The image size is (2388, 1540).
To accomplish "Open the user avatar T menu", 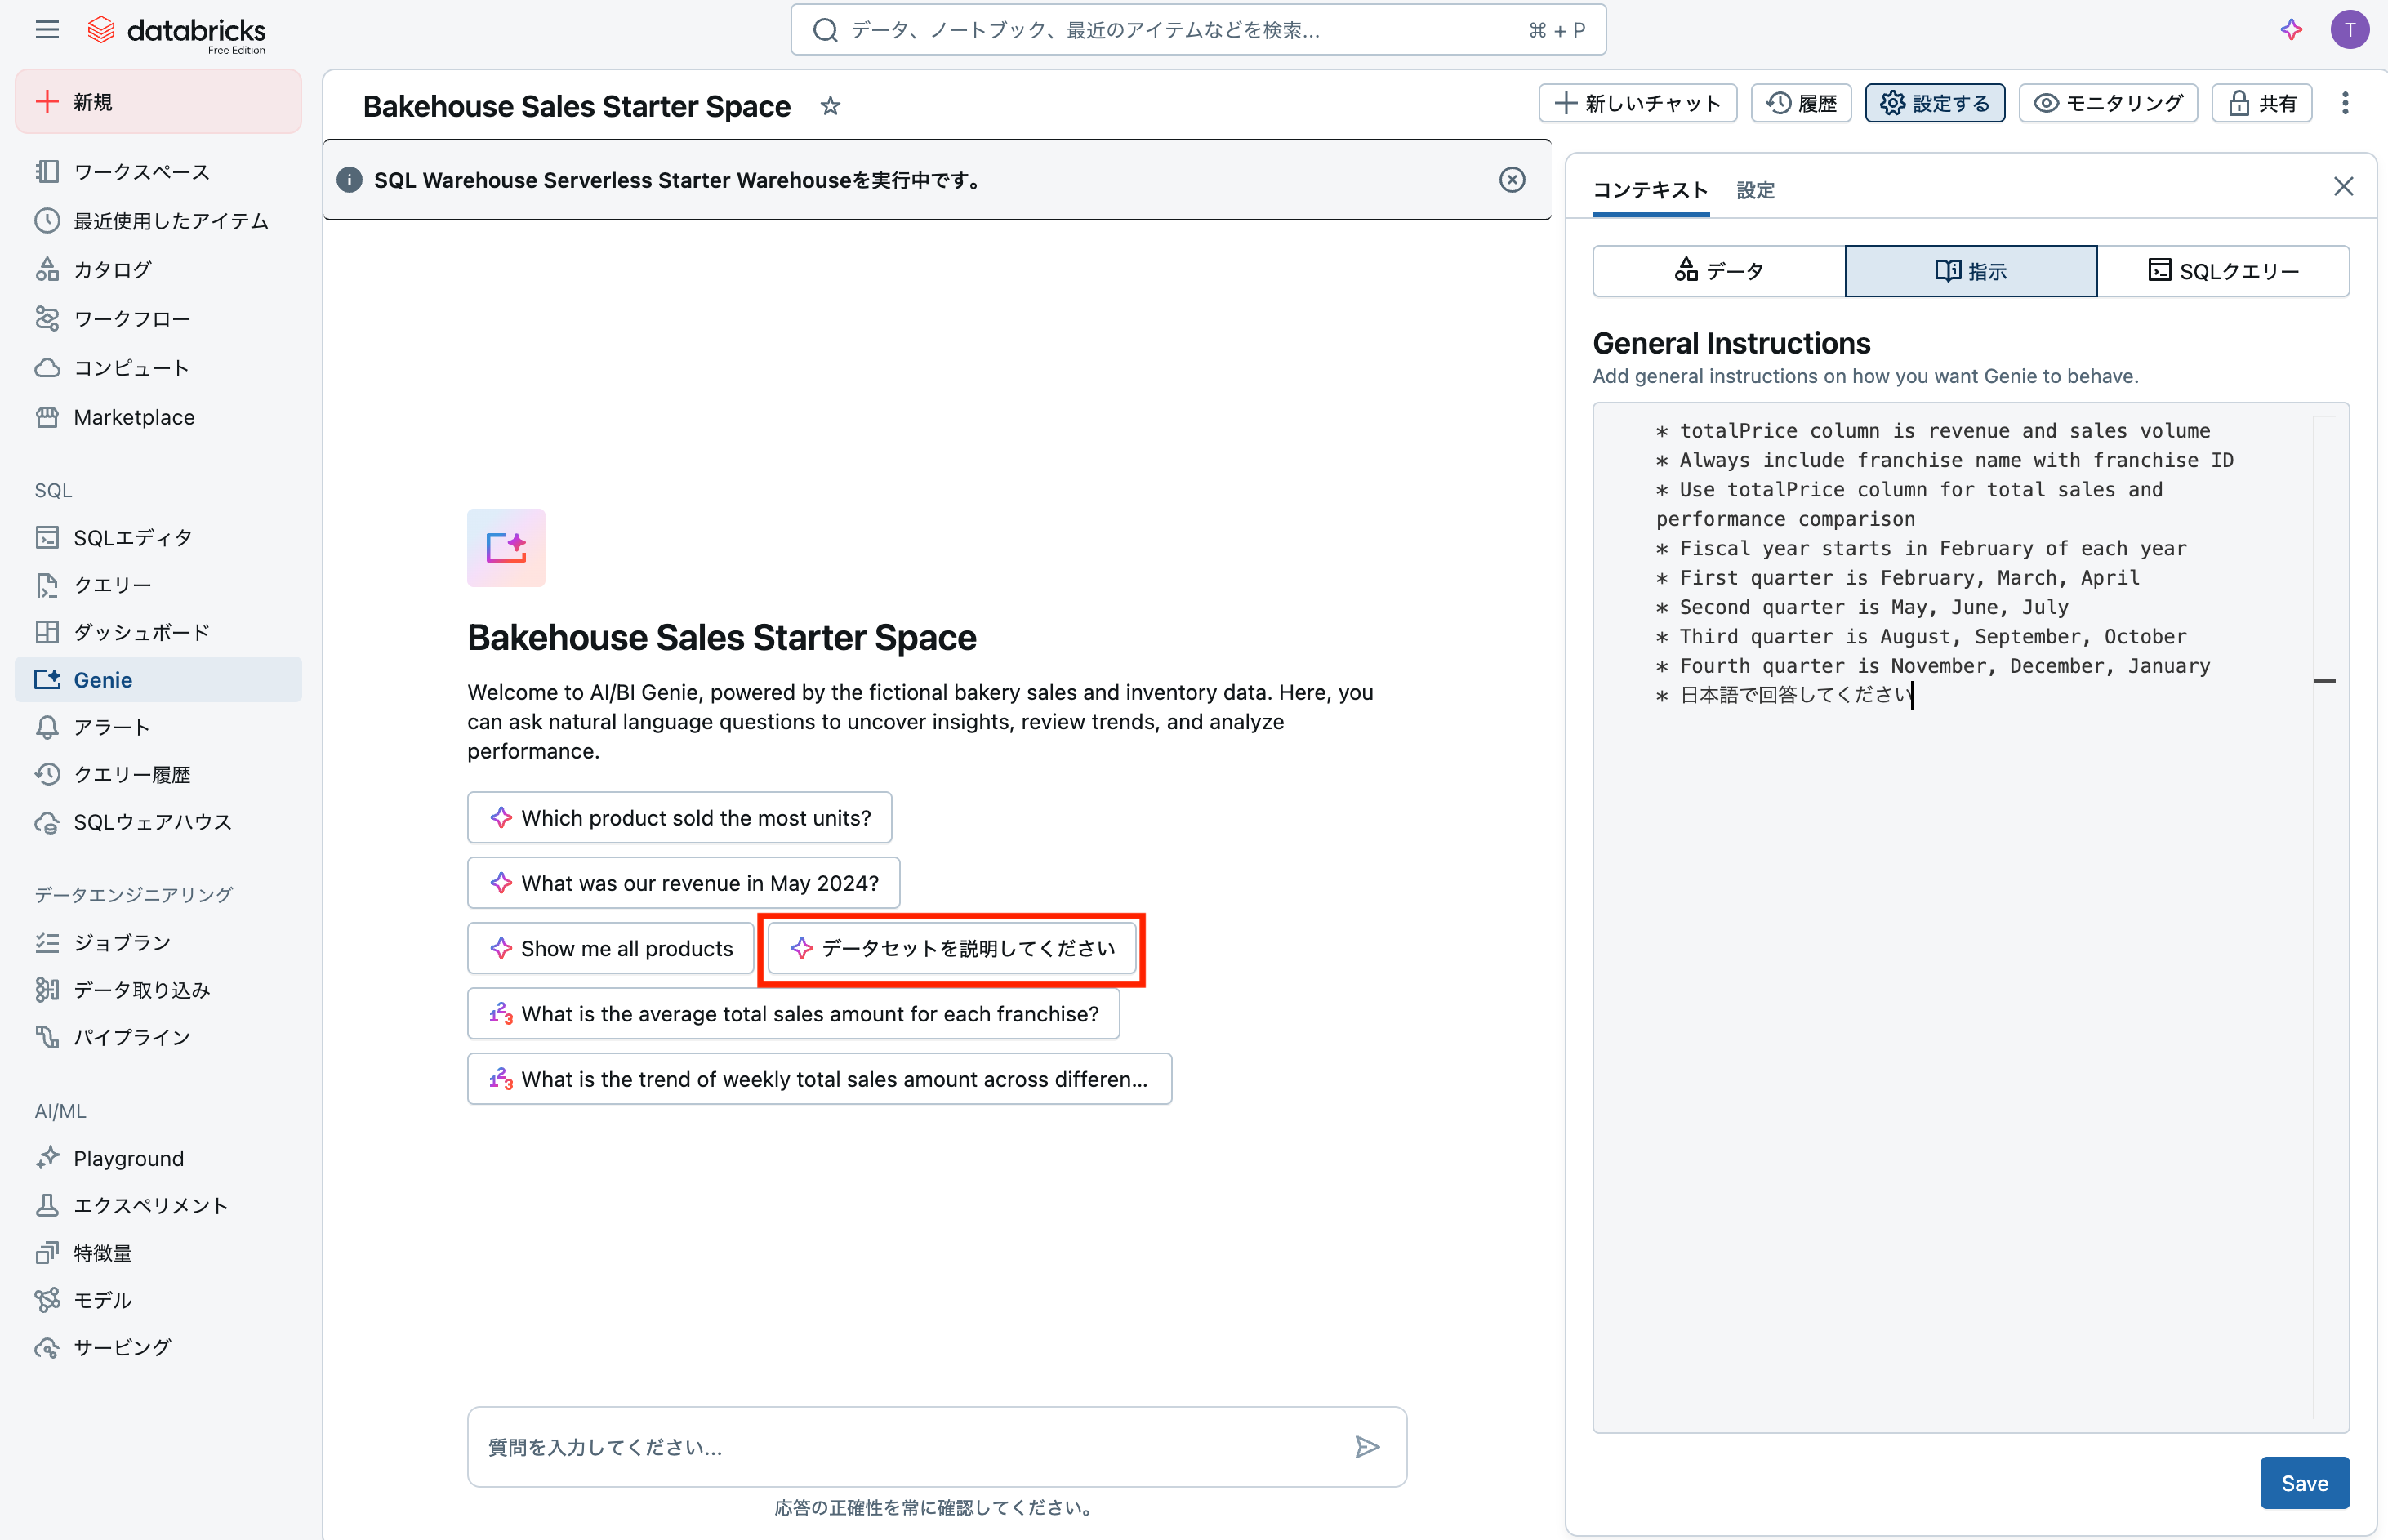I will [2349, 30].
